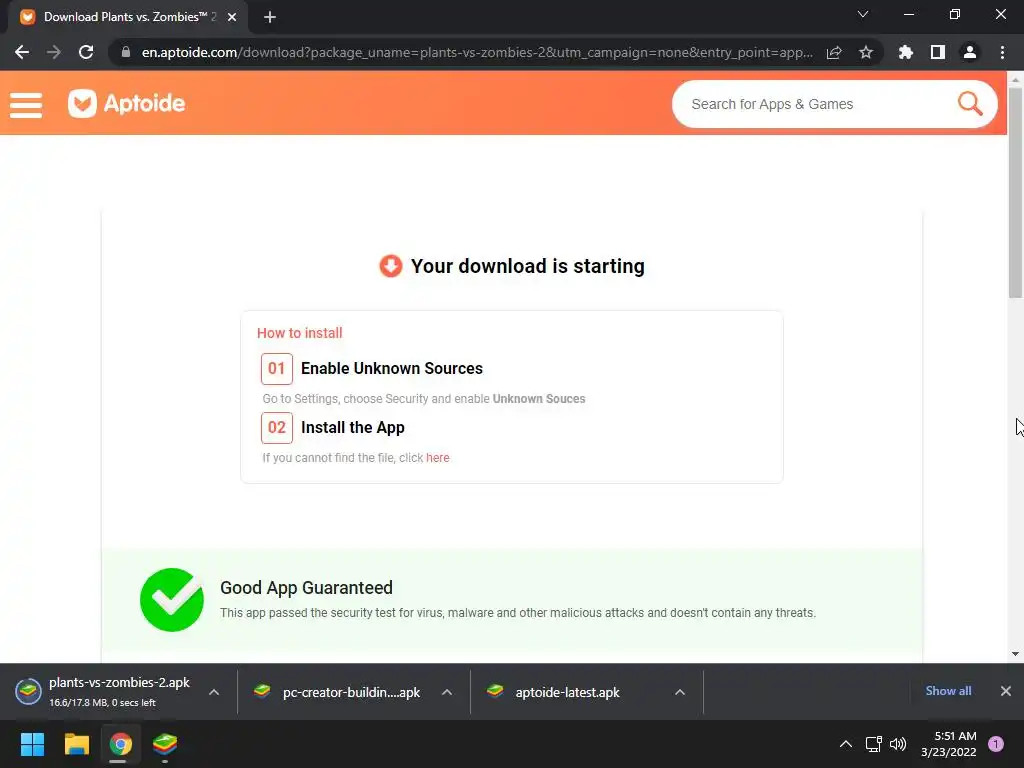
Task: Open the clock and date panel
Action: (948, 744)
